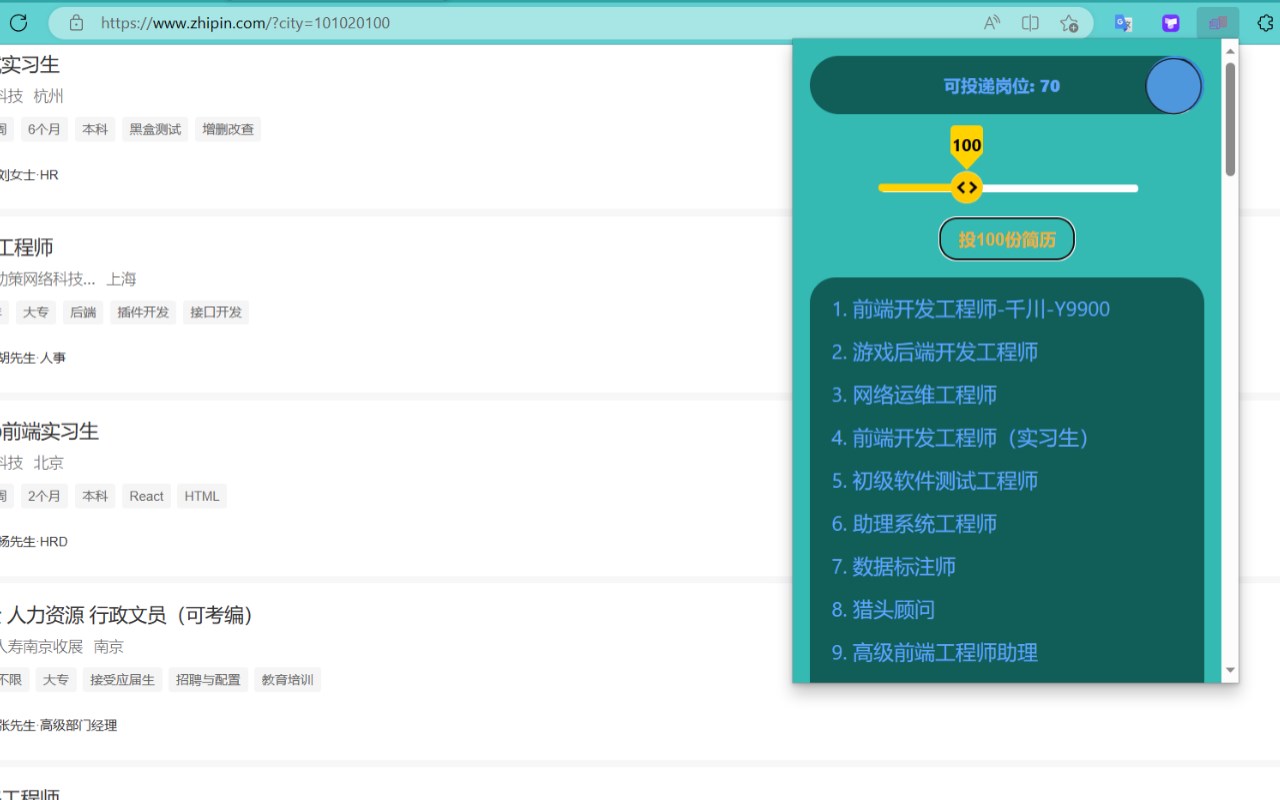This screenshot has height=800, width=1280.
Task: Click the HTML tag
Action: point(202,496)
